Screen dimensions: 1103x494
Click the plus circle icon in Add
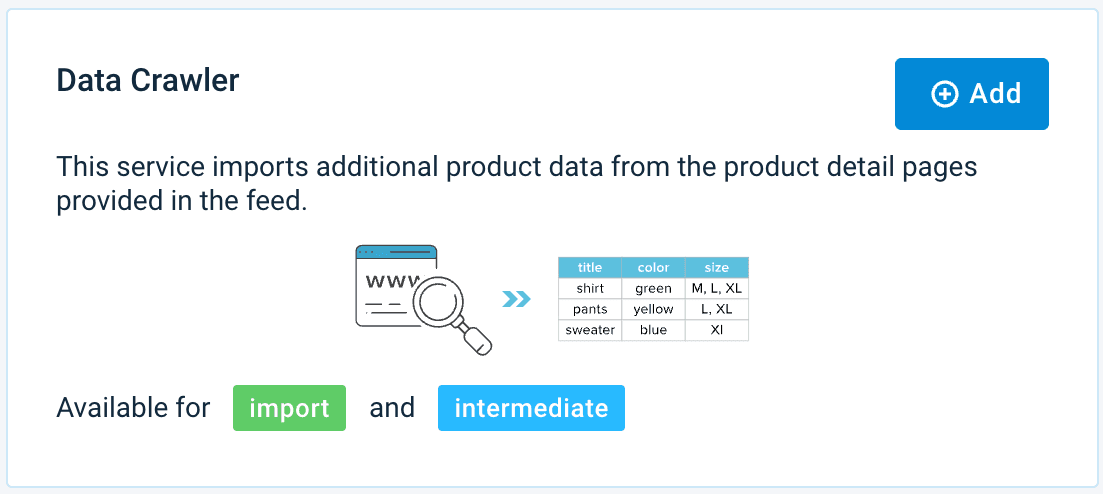(944, 94)
